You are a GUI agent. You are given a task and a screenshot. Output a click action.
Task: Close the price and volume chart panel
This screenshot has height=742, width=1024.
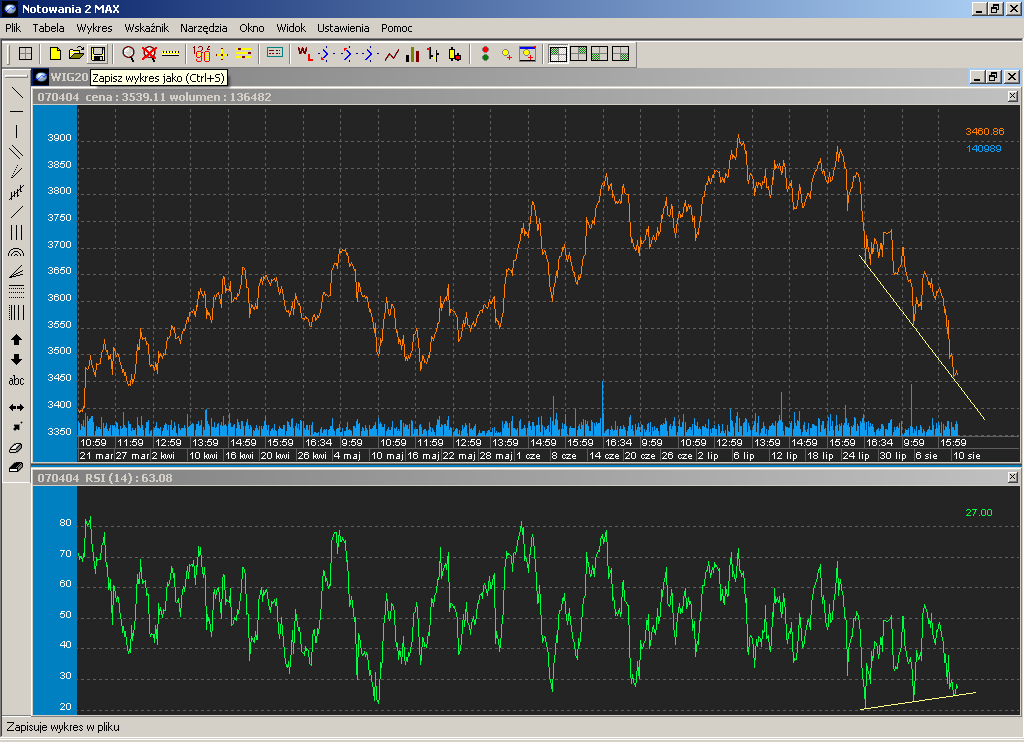point(1012,97)
